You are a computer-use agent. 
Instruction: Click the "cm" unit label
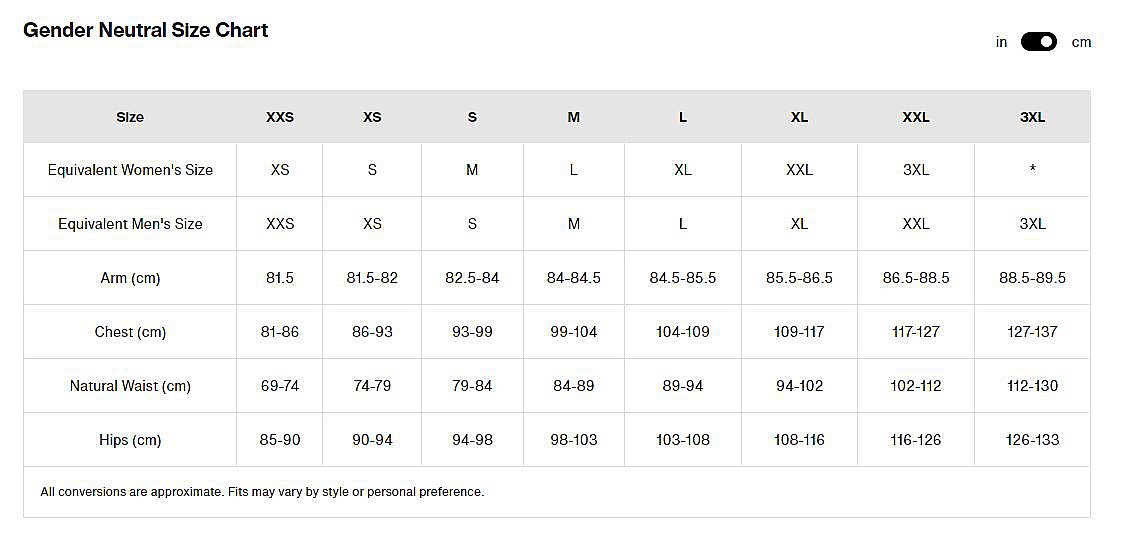coord(1081,42)
